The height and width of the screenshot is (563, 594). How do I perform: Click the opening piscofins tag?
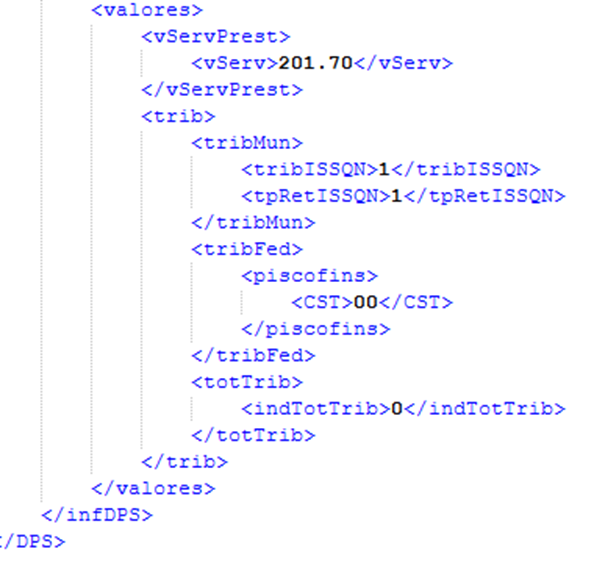point(310,275)
